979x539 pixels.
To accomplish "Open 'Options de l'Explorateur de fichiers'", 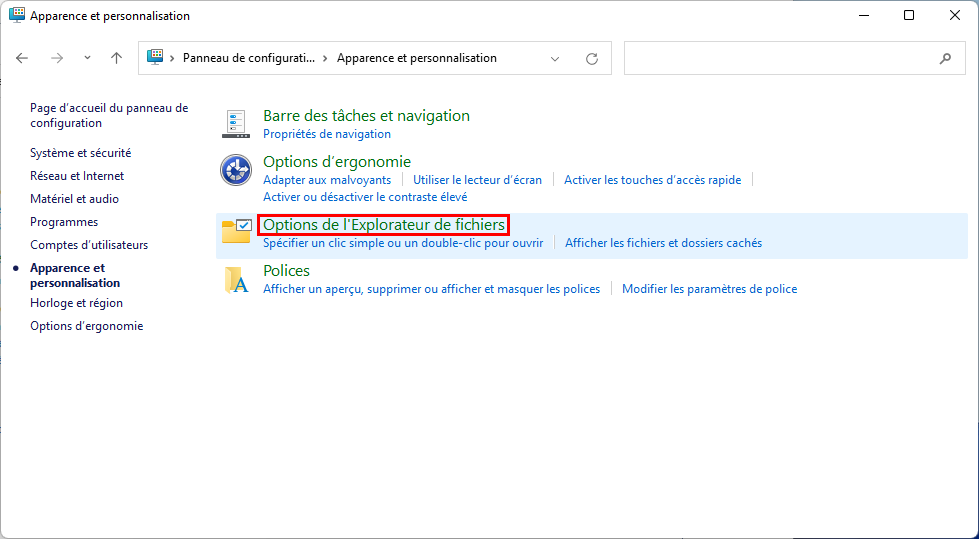I will click(384, 225).
